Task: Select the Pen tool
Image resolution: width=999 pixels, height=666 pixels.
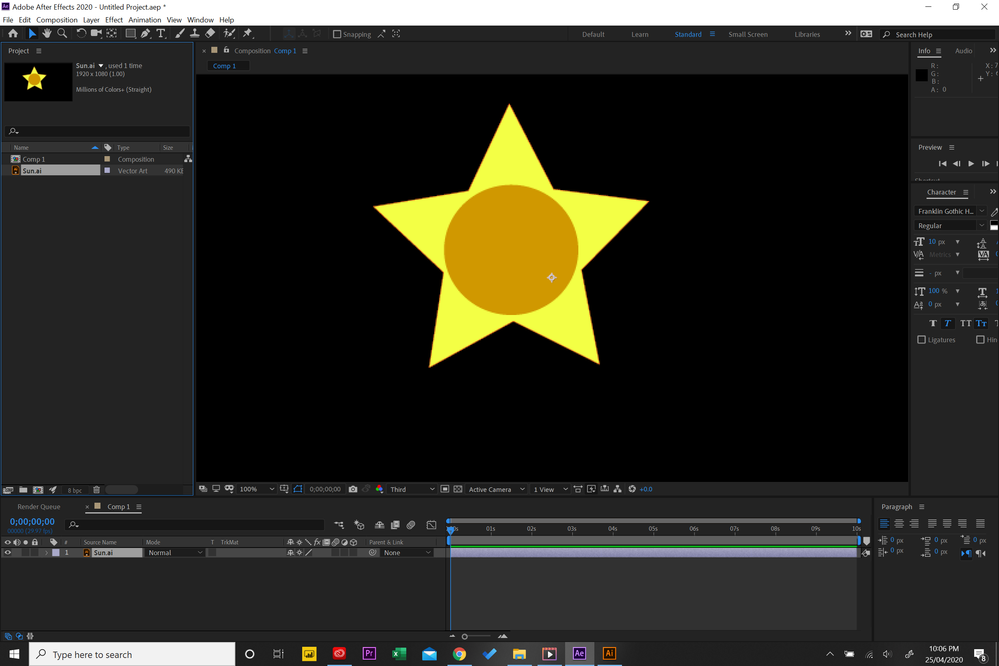Action: pos(145,33)
